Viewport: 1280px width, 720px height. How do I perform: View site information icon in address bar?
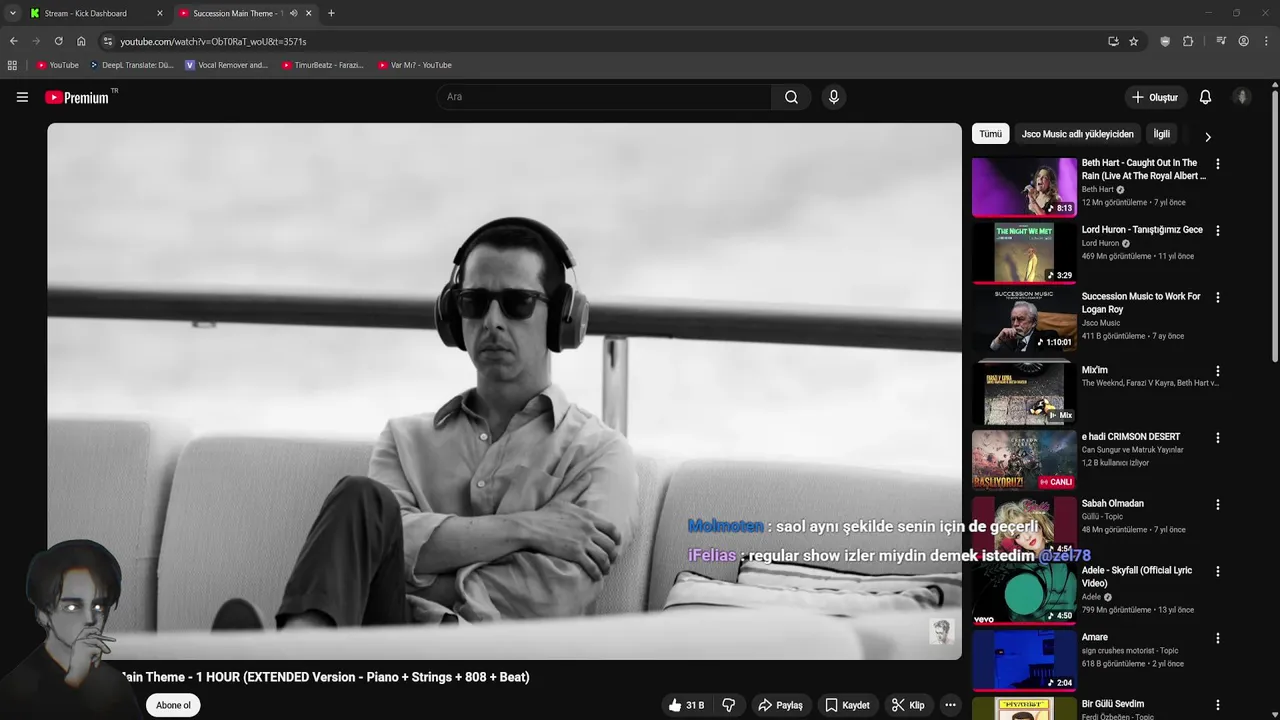point(107,41)
